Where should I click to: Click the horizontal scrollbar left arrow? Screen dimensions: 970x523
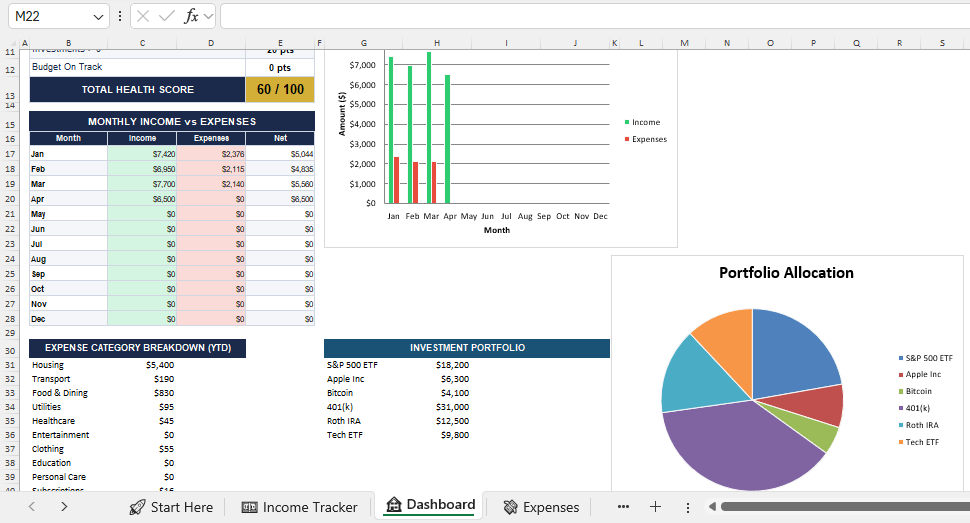[x=712, y=507]
